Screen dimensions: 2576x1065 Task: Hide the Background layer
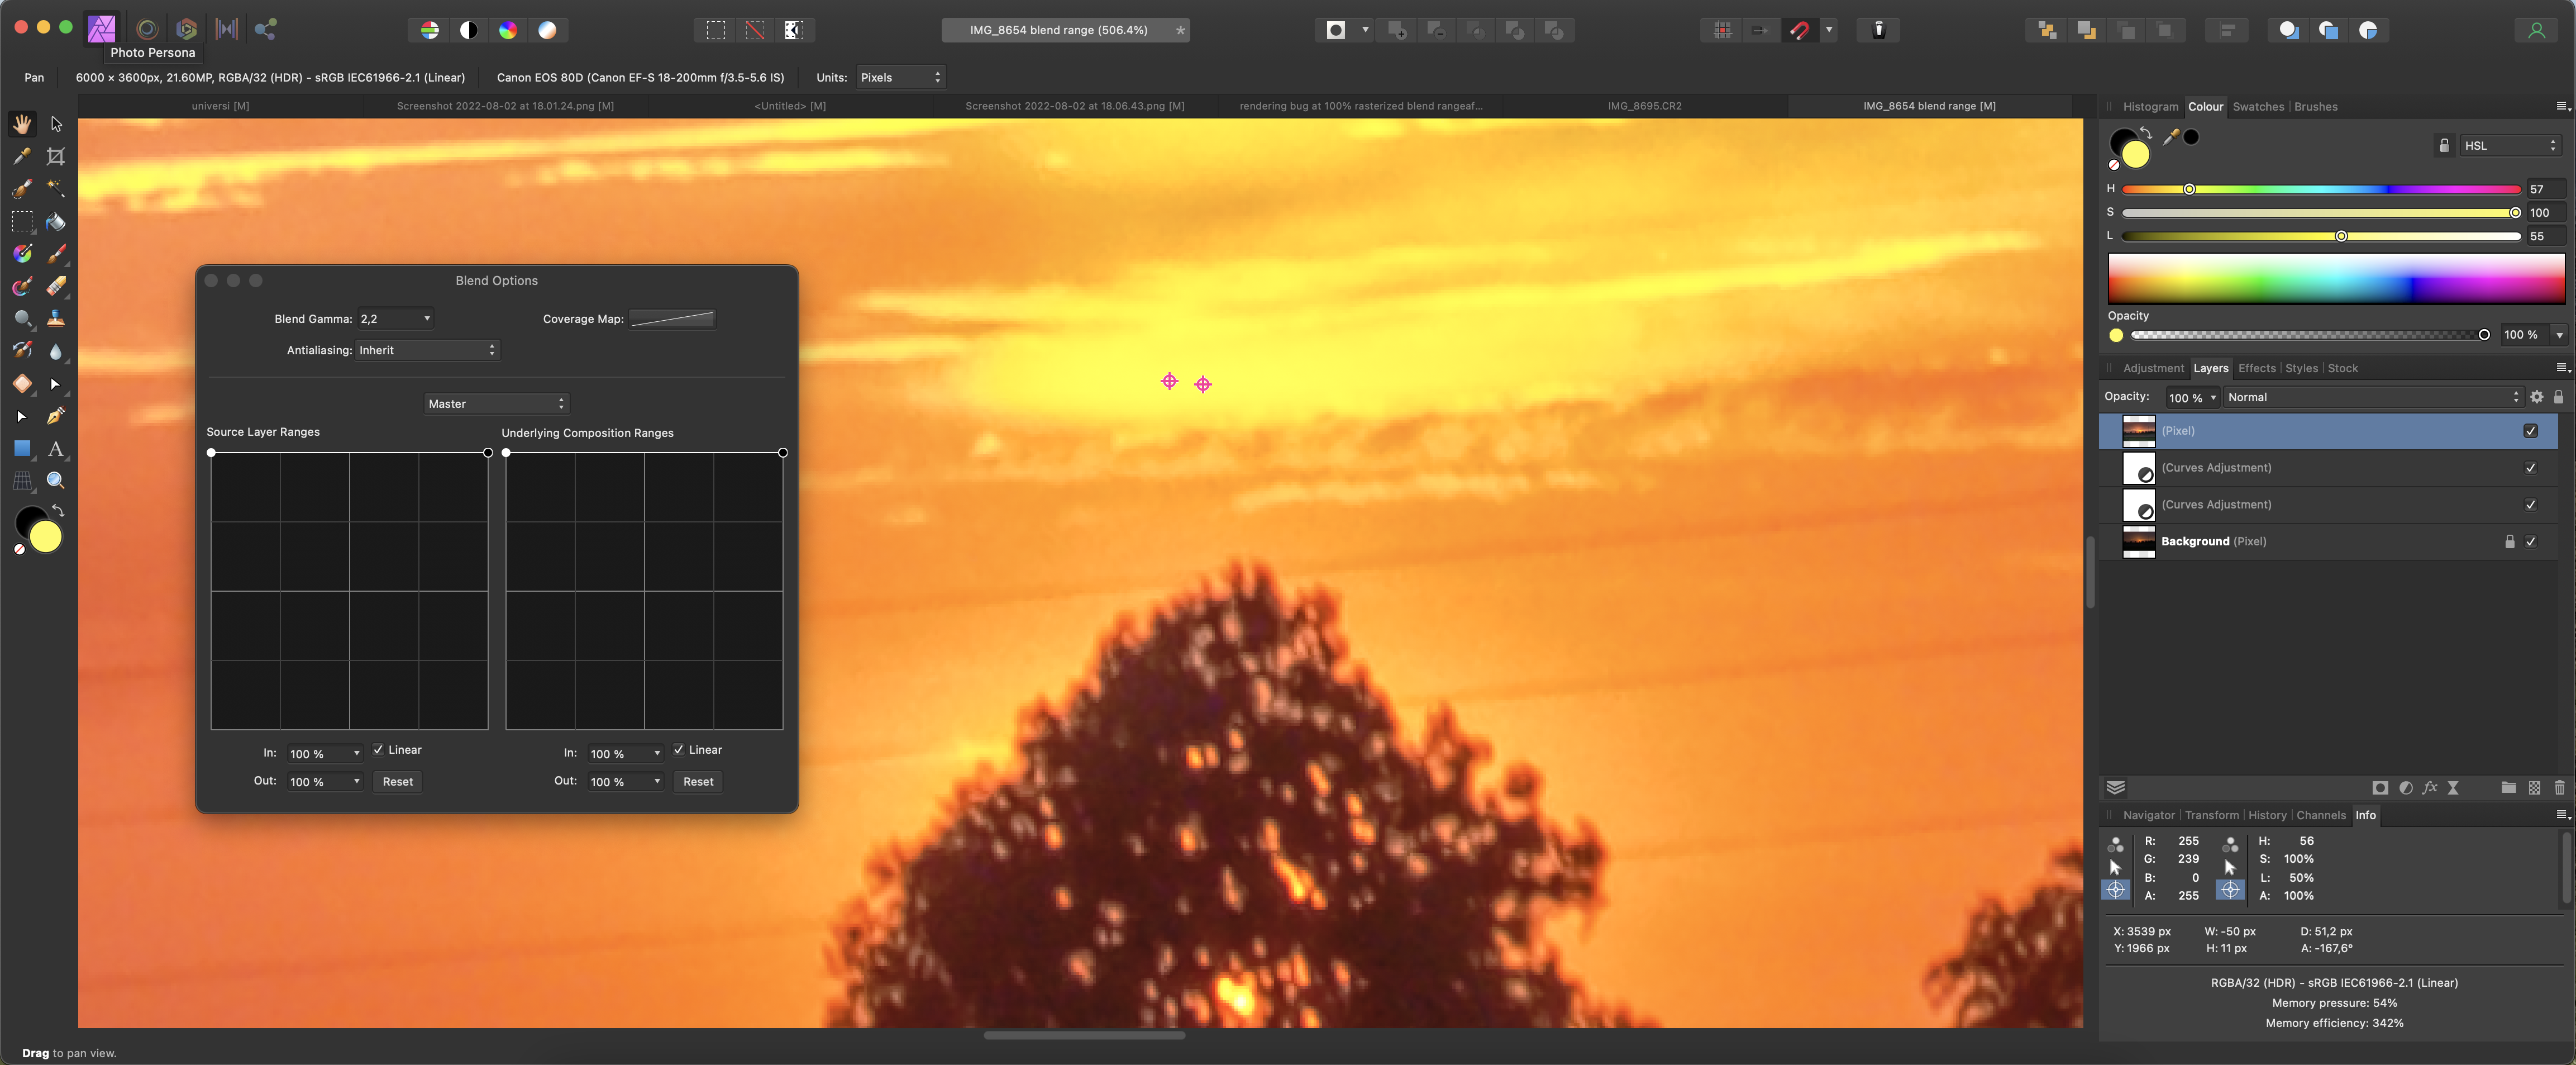pyautogui.click(x=2530, y=542)
